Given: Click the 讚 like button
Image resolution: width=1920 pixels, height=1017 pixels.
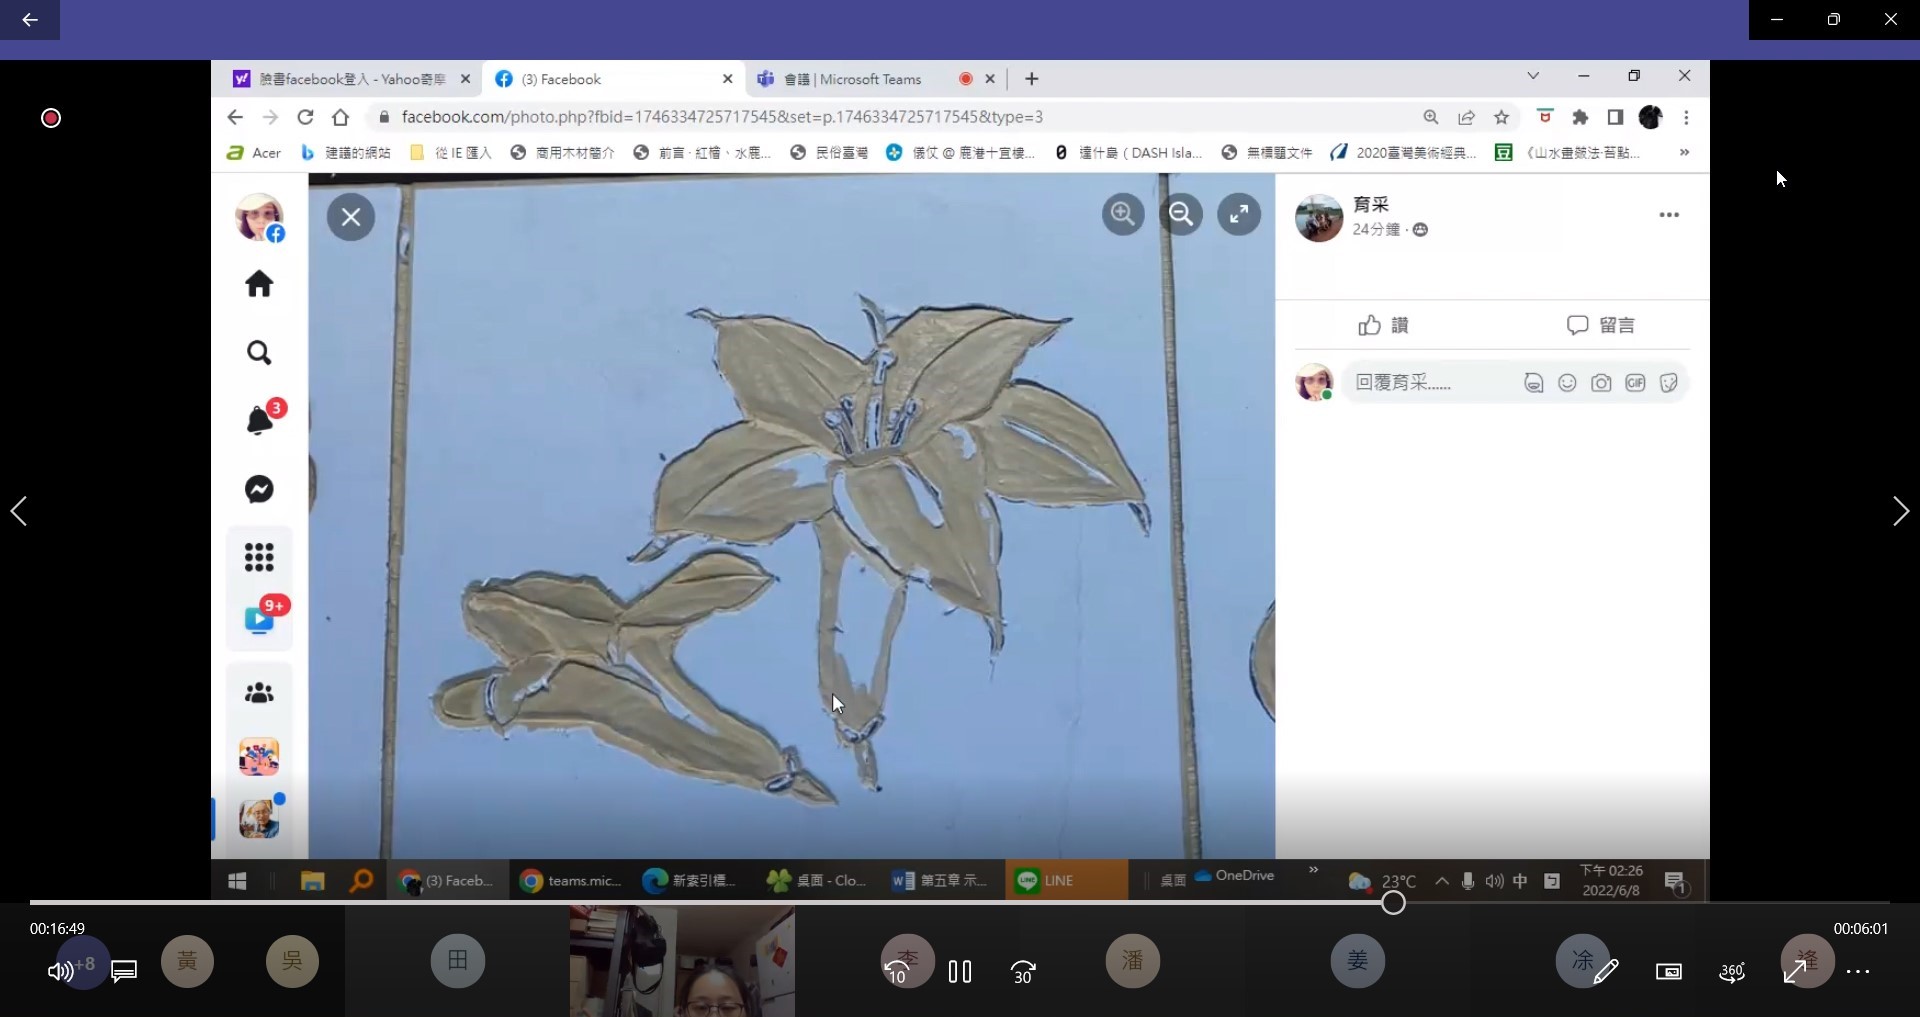Looking at the screenshot, I should 1384,325.
